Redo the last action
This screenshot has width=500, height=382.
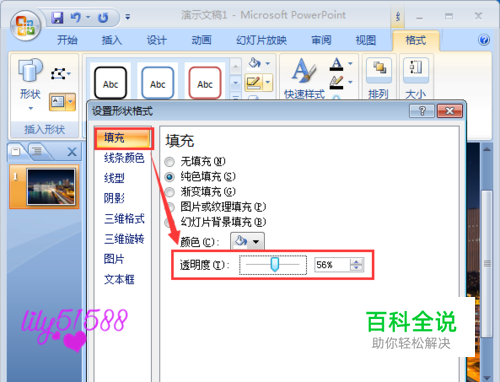pyautogui.click(x=103, y=17)
